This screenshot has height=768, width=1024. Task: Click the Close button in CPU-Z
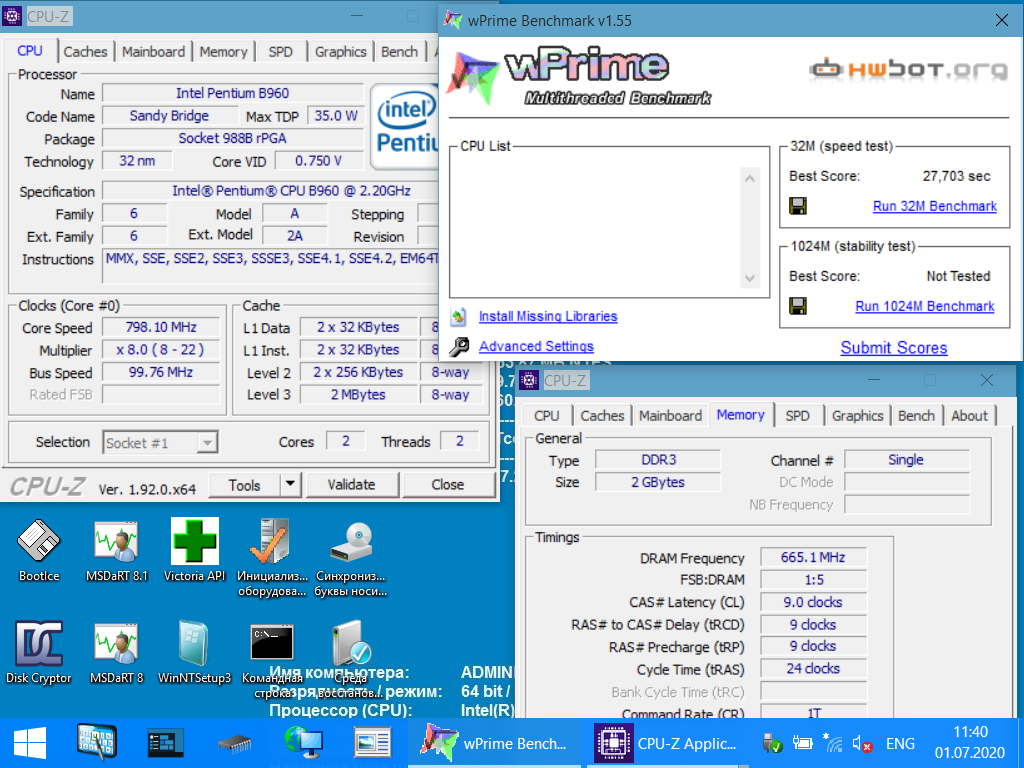(x=448, y=485)
